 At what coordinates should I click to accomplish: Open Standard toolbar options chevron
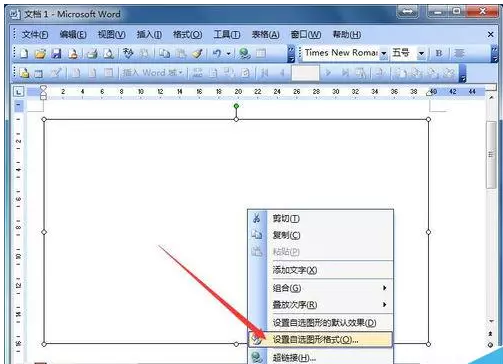(x=291, y=54)
